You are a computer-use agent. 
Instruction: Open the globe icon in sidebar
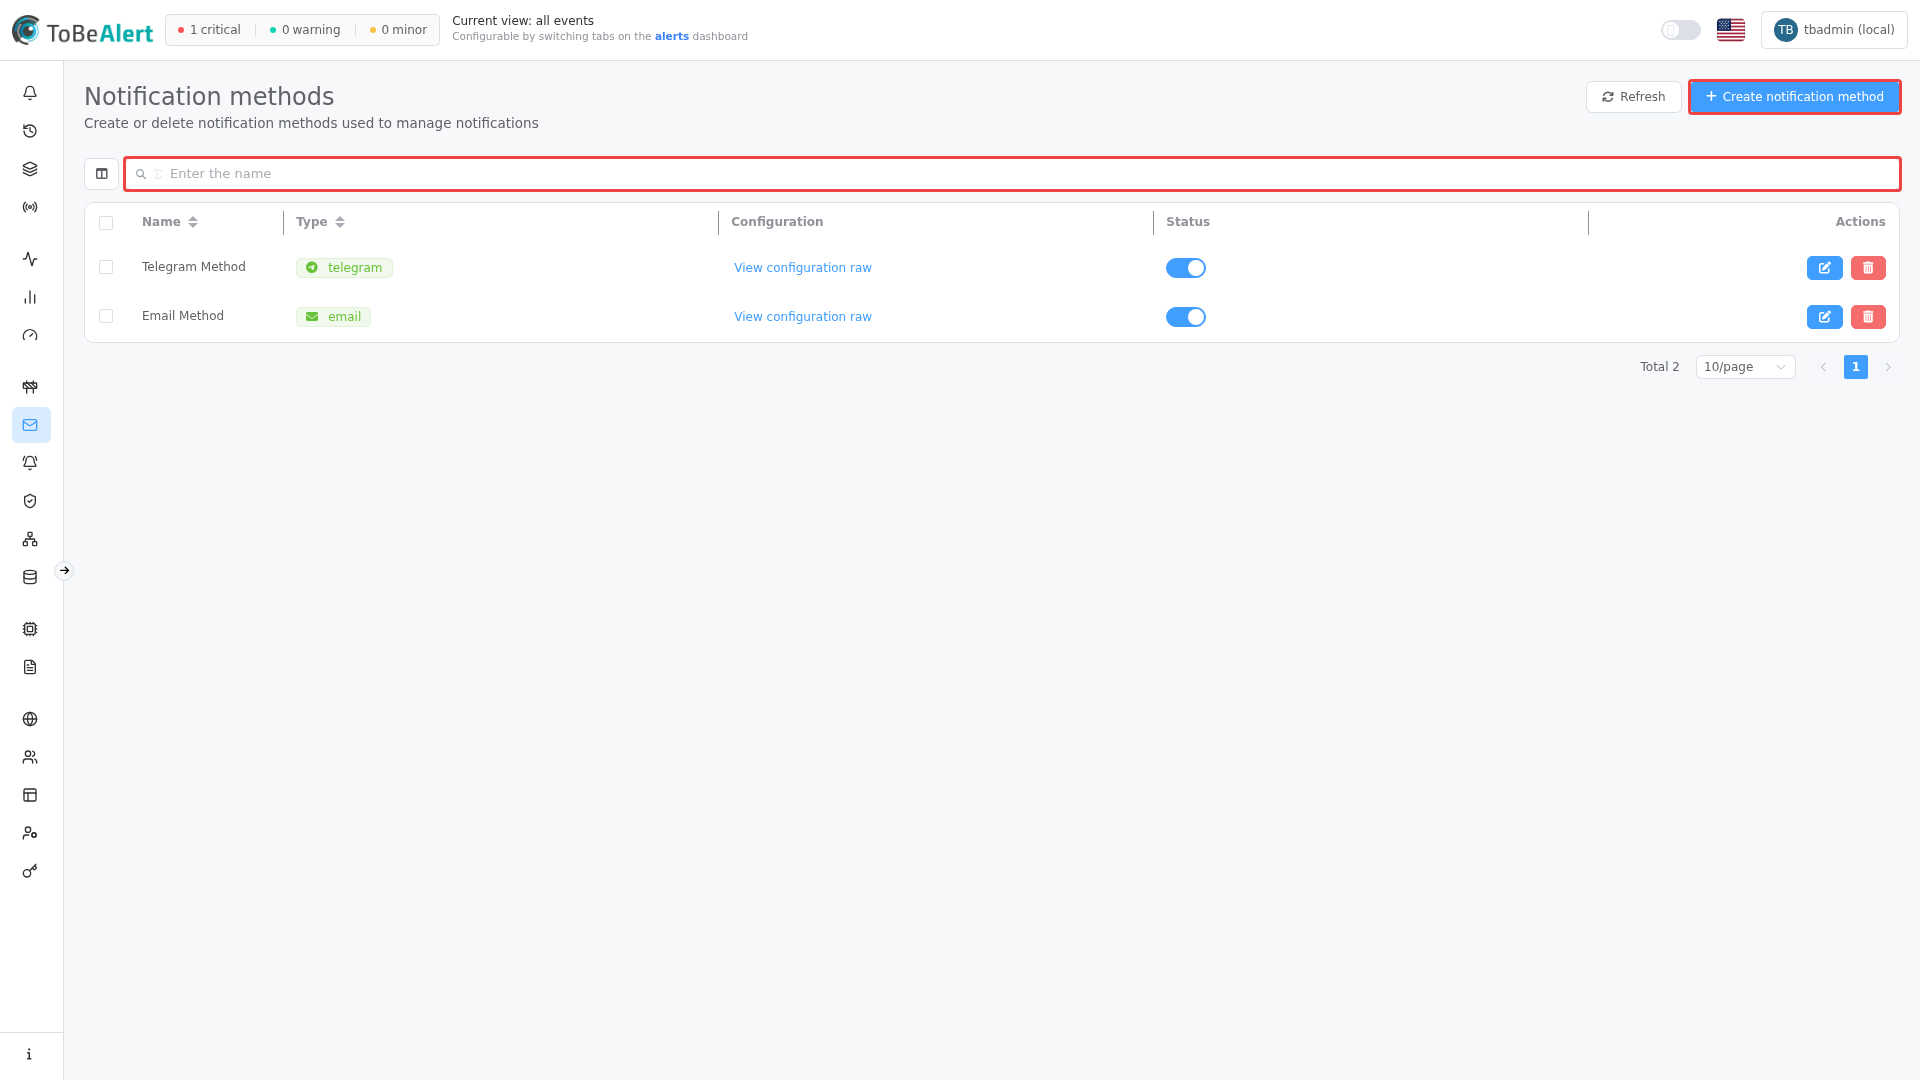pyautogui.click(x=30, y=719)
